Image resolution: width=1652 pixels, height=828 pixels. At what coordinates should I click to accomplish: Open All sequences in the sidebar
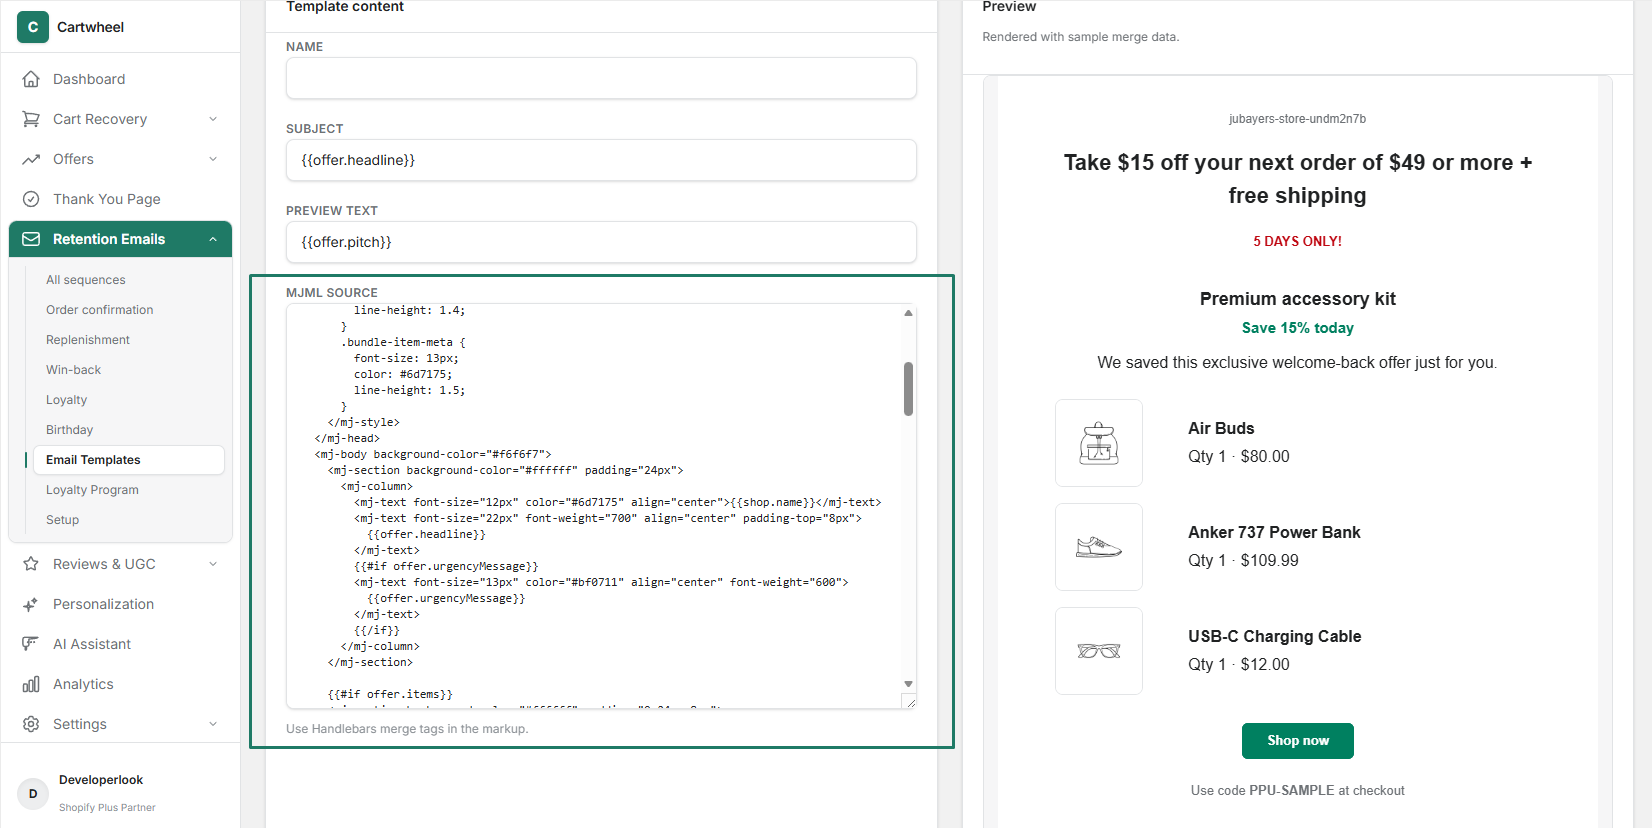[x=86, y=280]
